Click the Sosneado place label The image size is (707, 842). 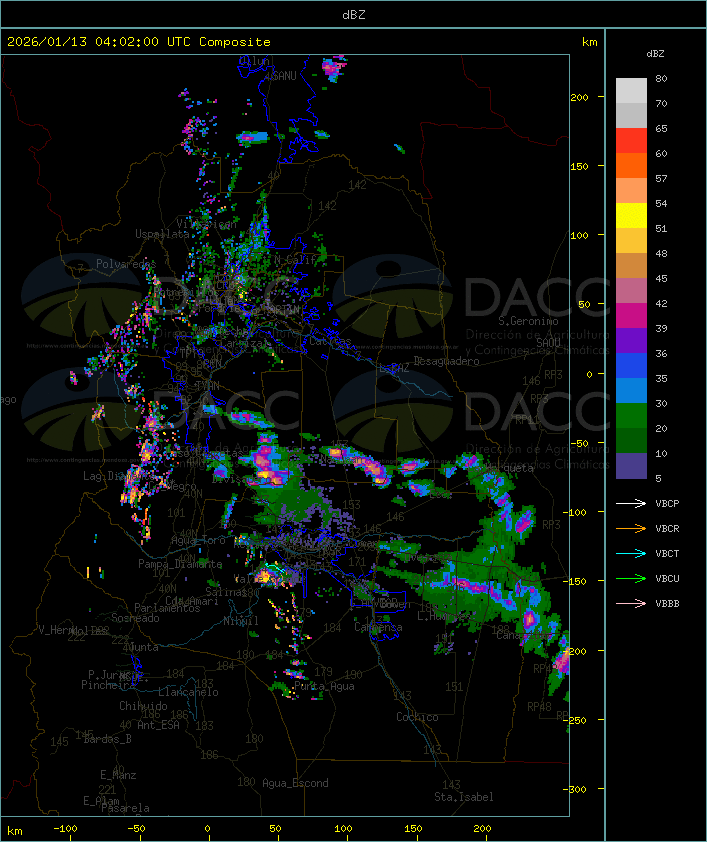tap(135, 618)
